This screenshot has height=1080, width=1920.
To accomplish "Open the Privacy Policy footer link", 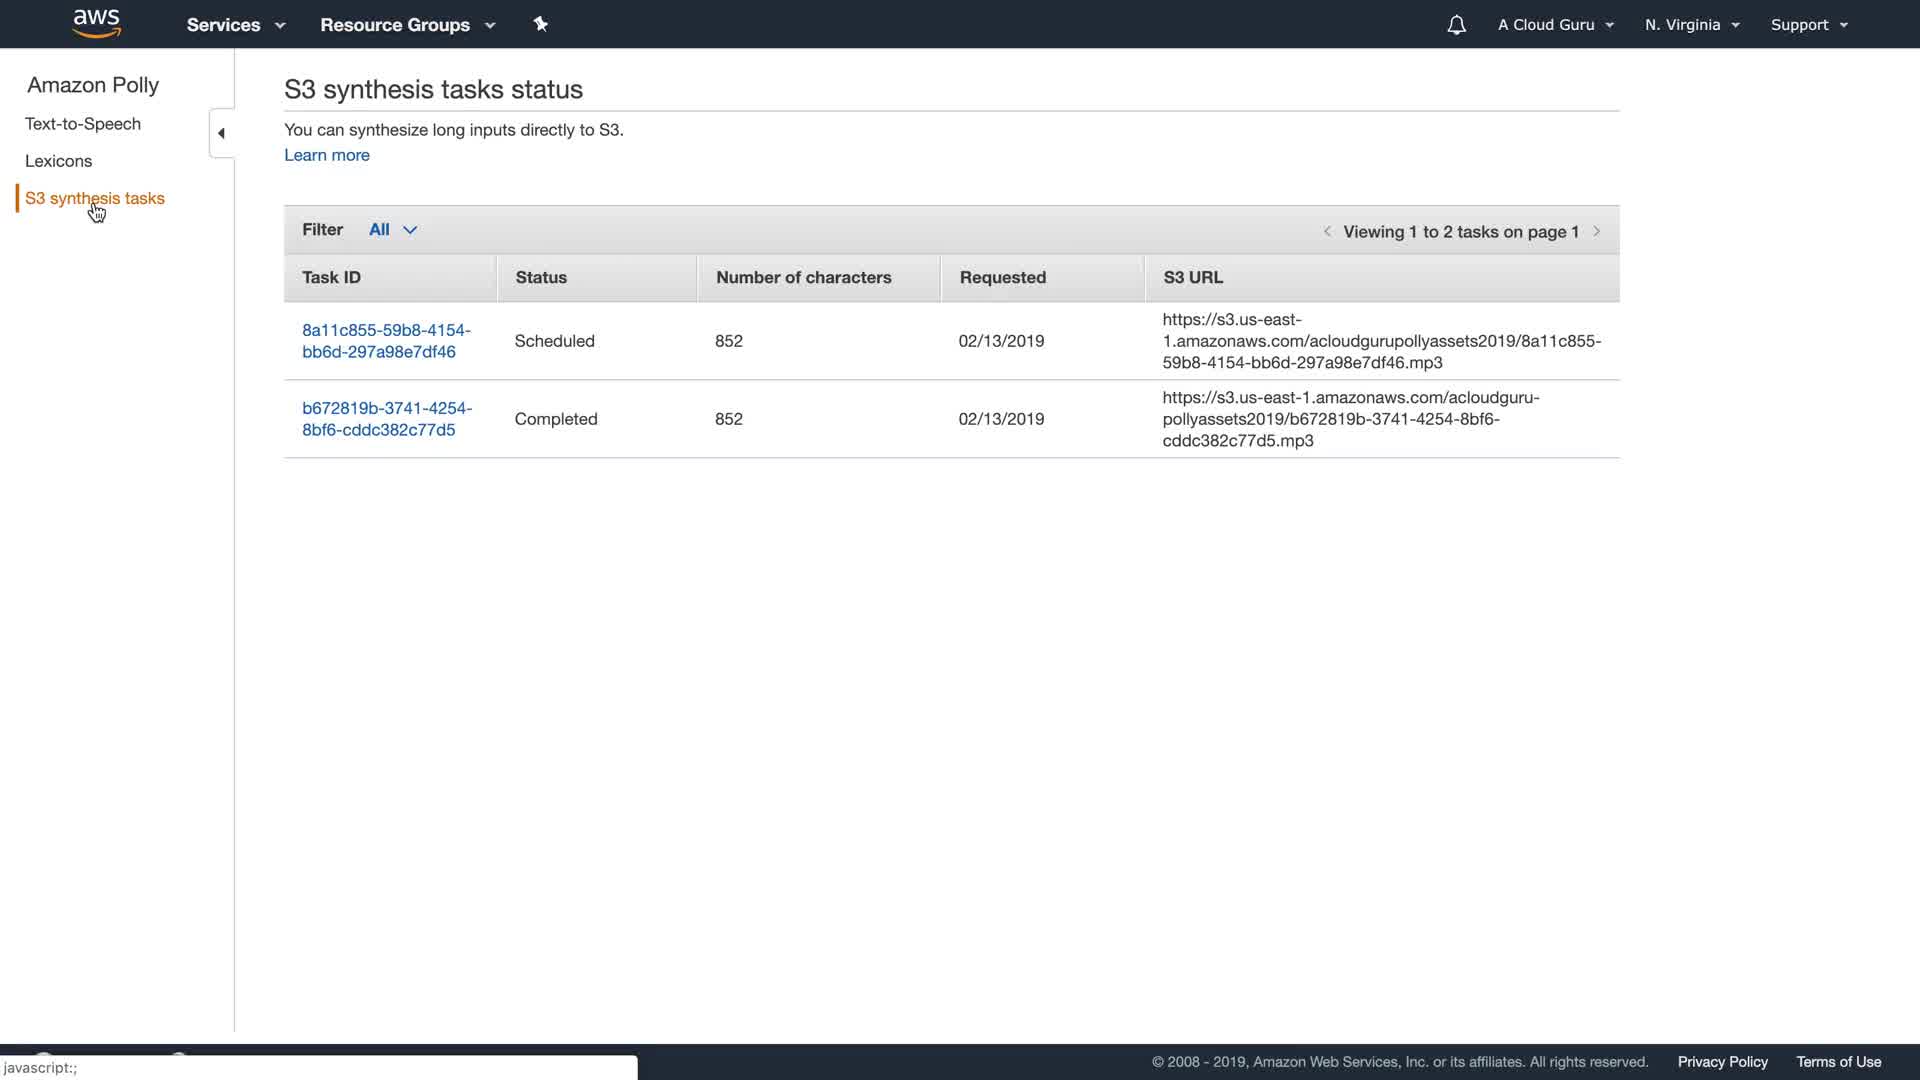I will (1722, 1062).
